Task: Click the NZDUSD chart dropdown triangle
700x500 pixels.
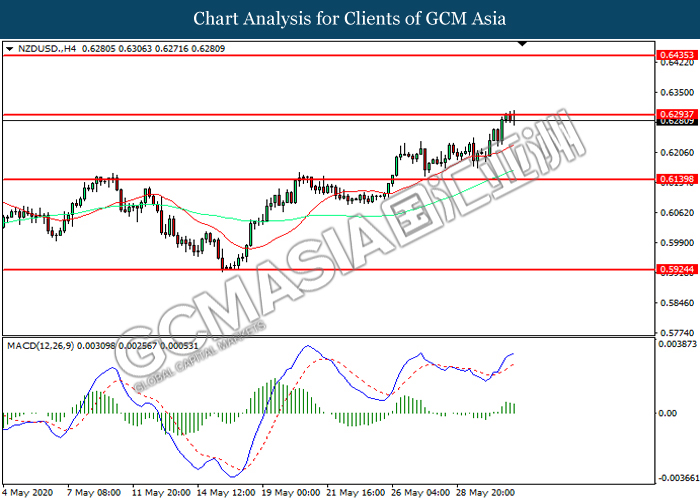Action: click(9, 49)
